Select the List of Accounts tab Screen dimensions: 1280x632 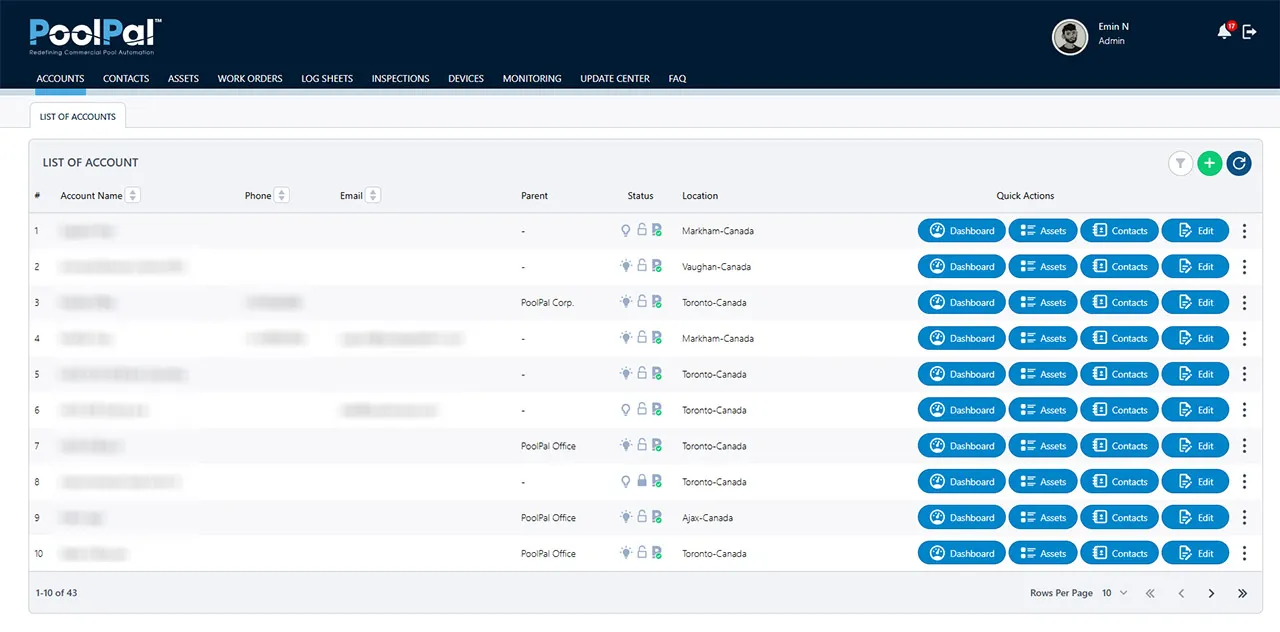[78, 116]
